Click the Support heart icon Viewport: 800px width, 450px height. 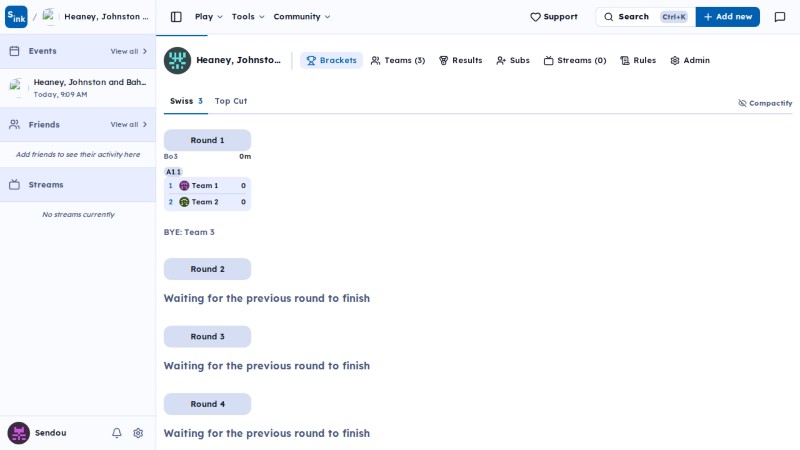pos(535,17)
